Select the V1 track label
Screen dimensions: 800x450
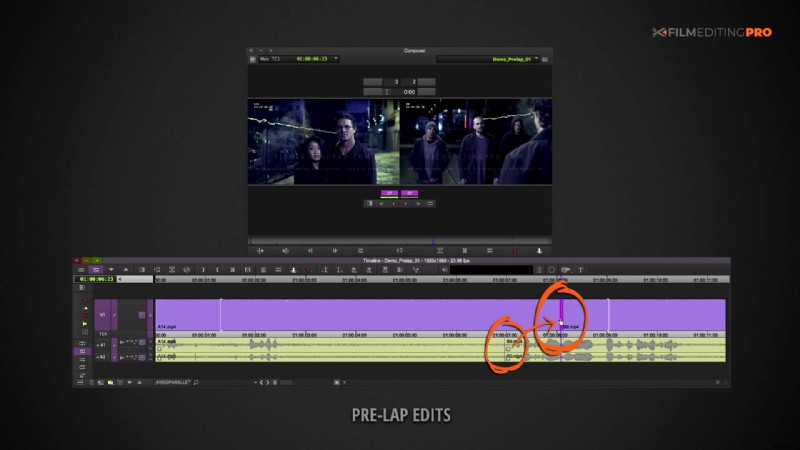[x=103, y=315]
